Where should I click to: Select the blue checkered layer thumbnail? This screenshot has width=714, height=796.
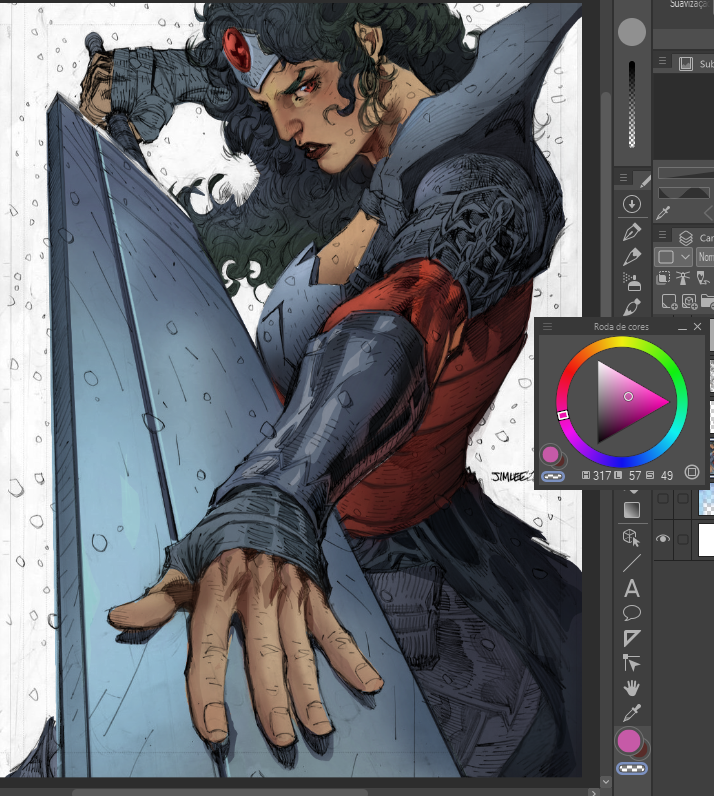(706, 499)
